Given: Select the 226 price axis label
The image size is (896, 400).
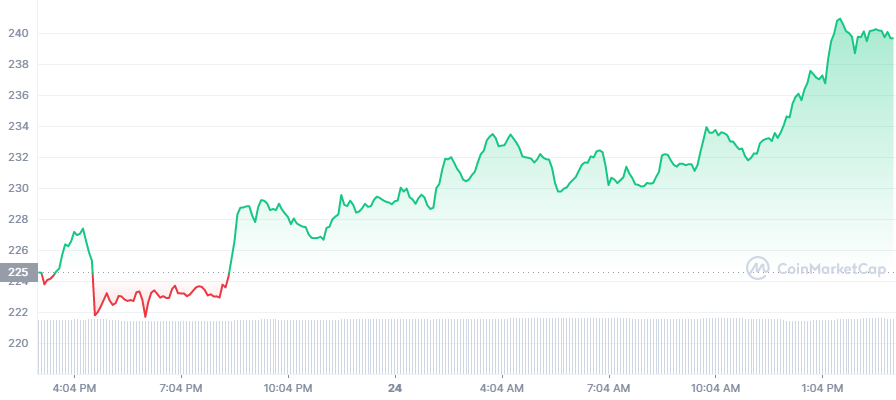Looking at the screenshot, I should tap(18, 250).
